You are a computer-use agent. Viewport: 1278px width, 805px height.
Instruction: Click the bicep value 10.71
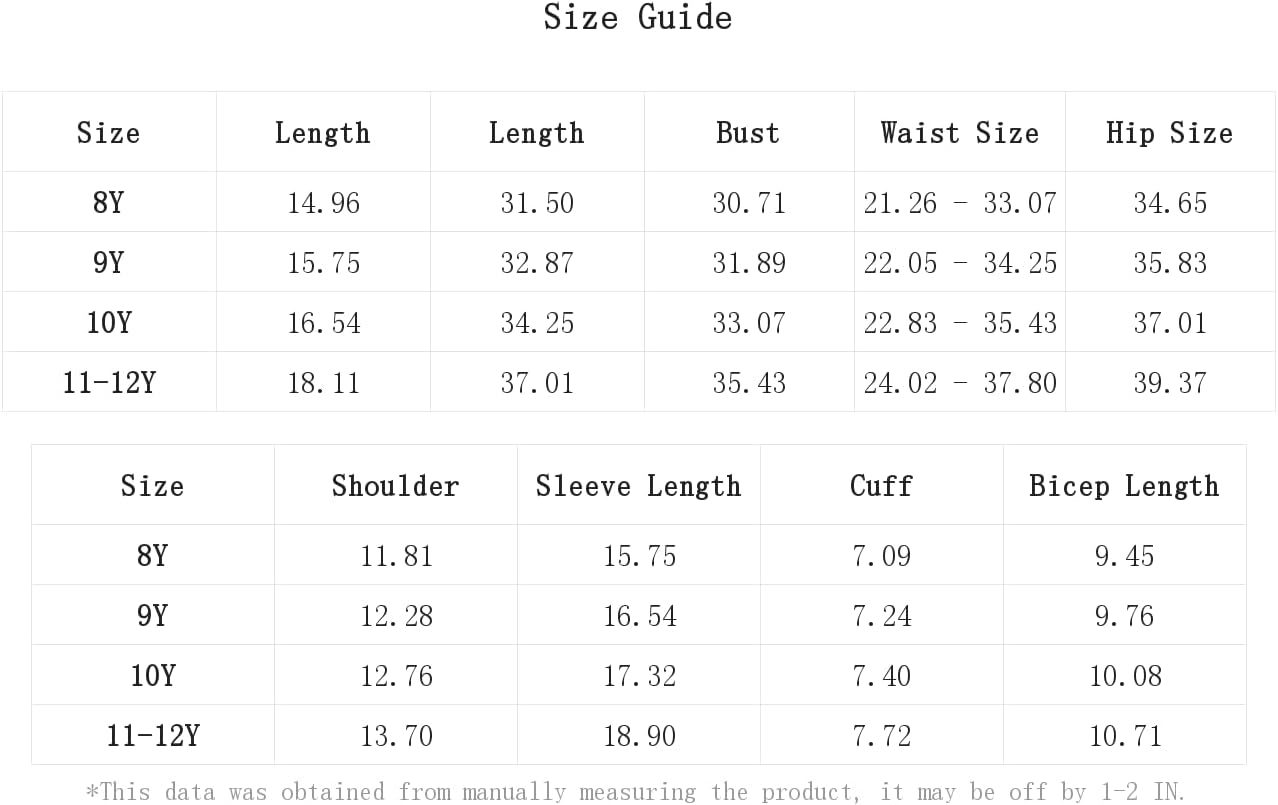(x=1126, y=736)
